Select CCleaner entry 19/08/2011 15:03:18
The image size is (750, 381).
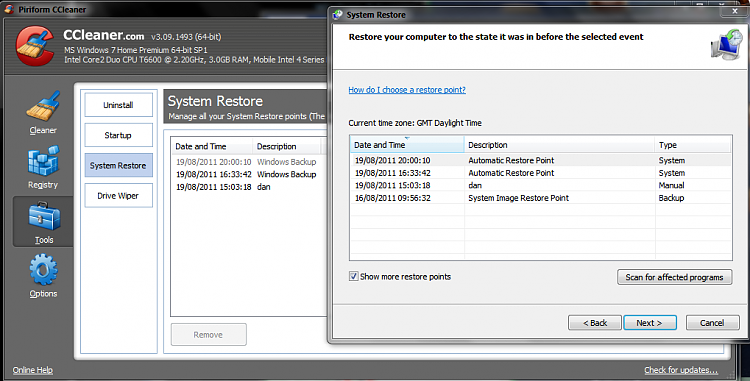(248, 187)
